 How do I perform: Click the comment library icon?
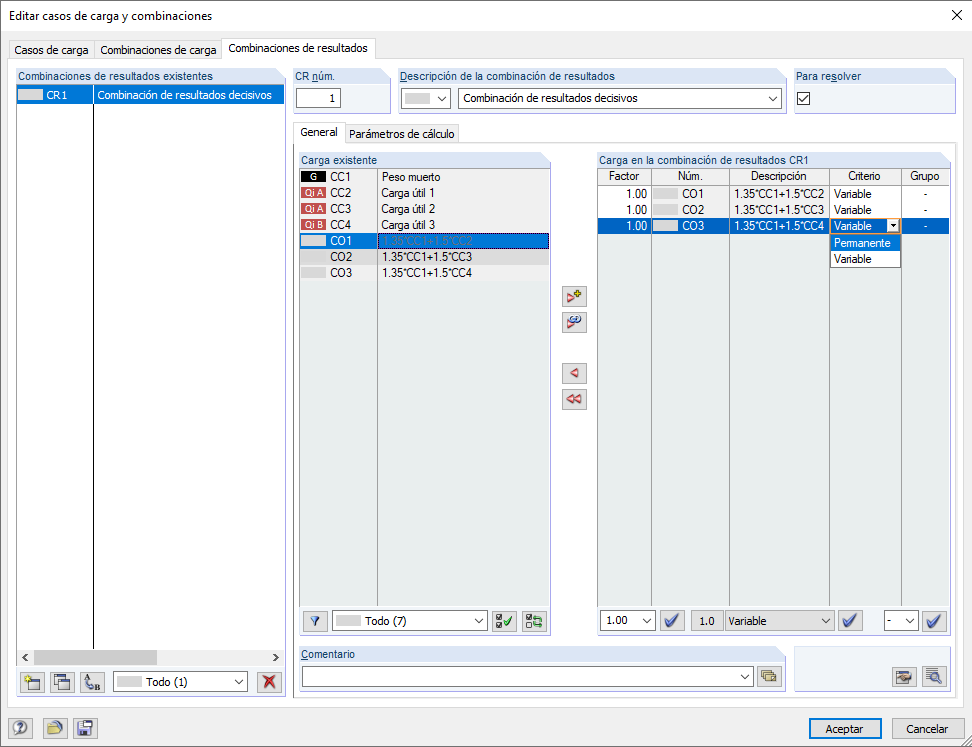[769, 676]
